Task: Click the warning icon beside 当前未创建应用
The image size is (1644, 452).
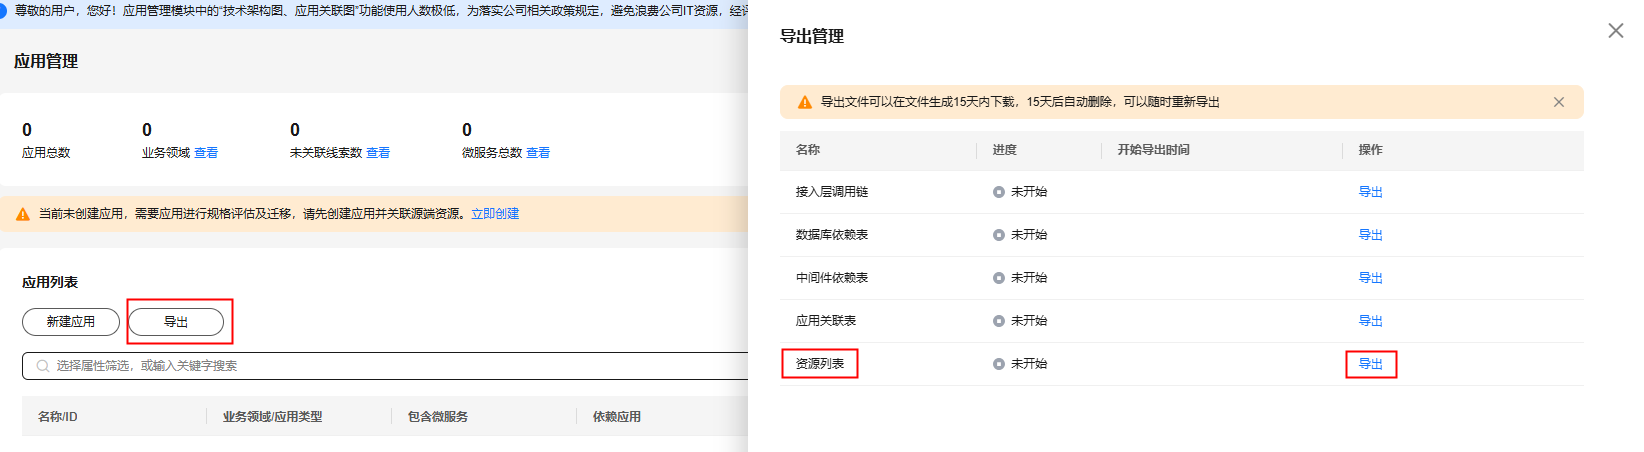Action: [x=23, y=214]
